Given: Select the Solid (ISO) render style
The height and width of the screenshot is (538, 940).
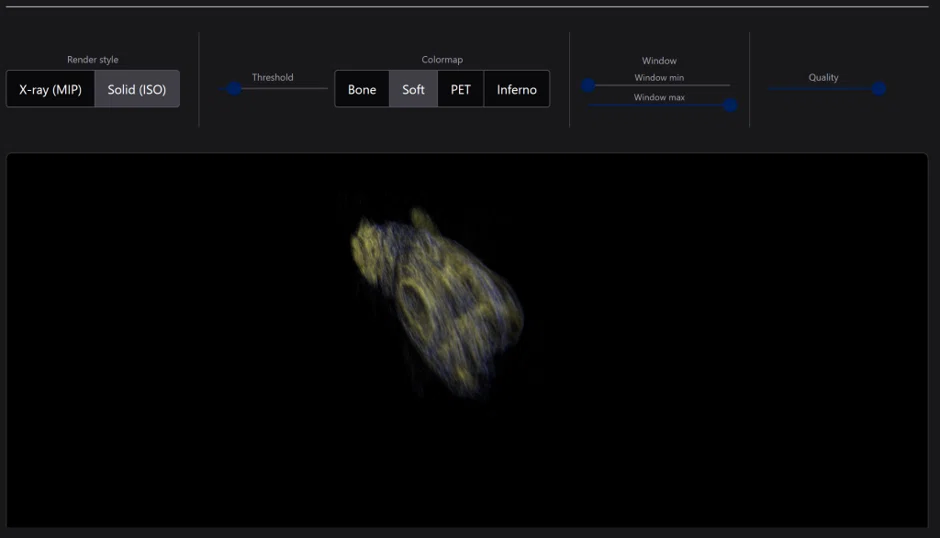Looking at the screenshot, I should coord(137,89).
